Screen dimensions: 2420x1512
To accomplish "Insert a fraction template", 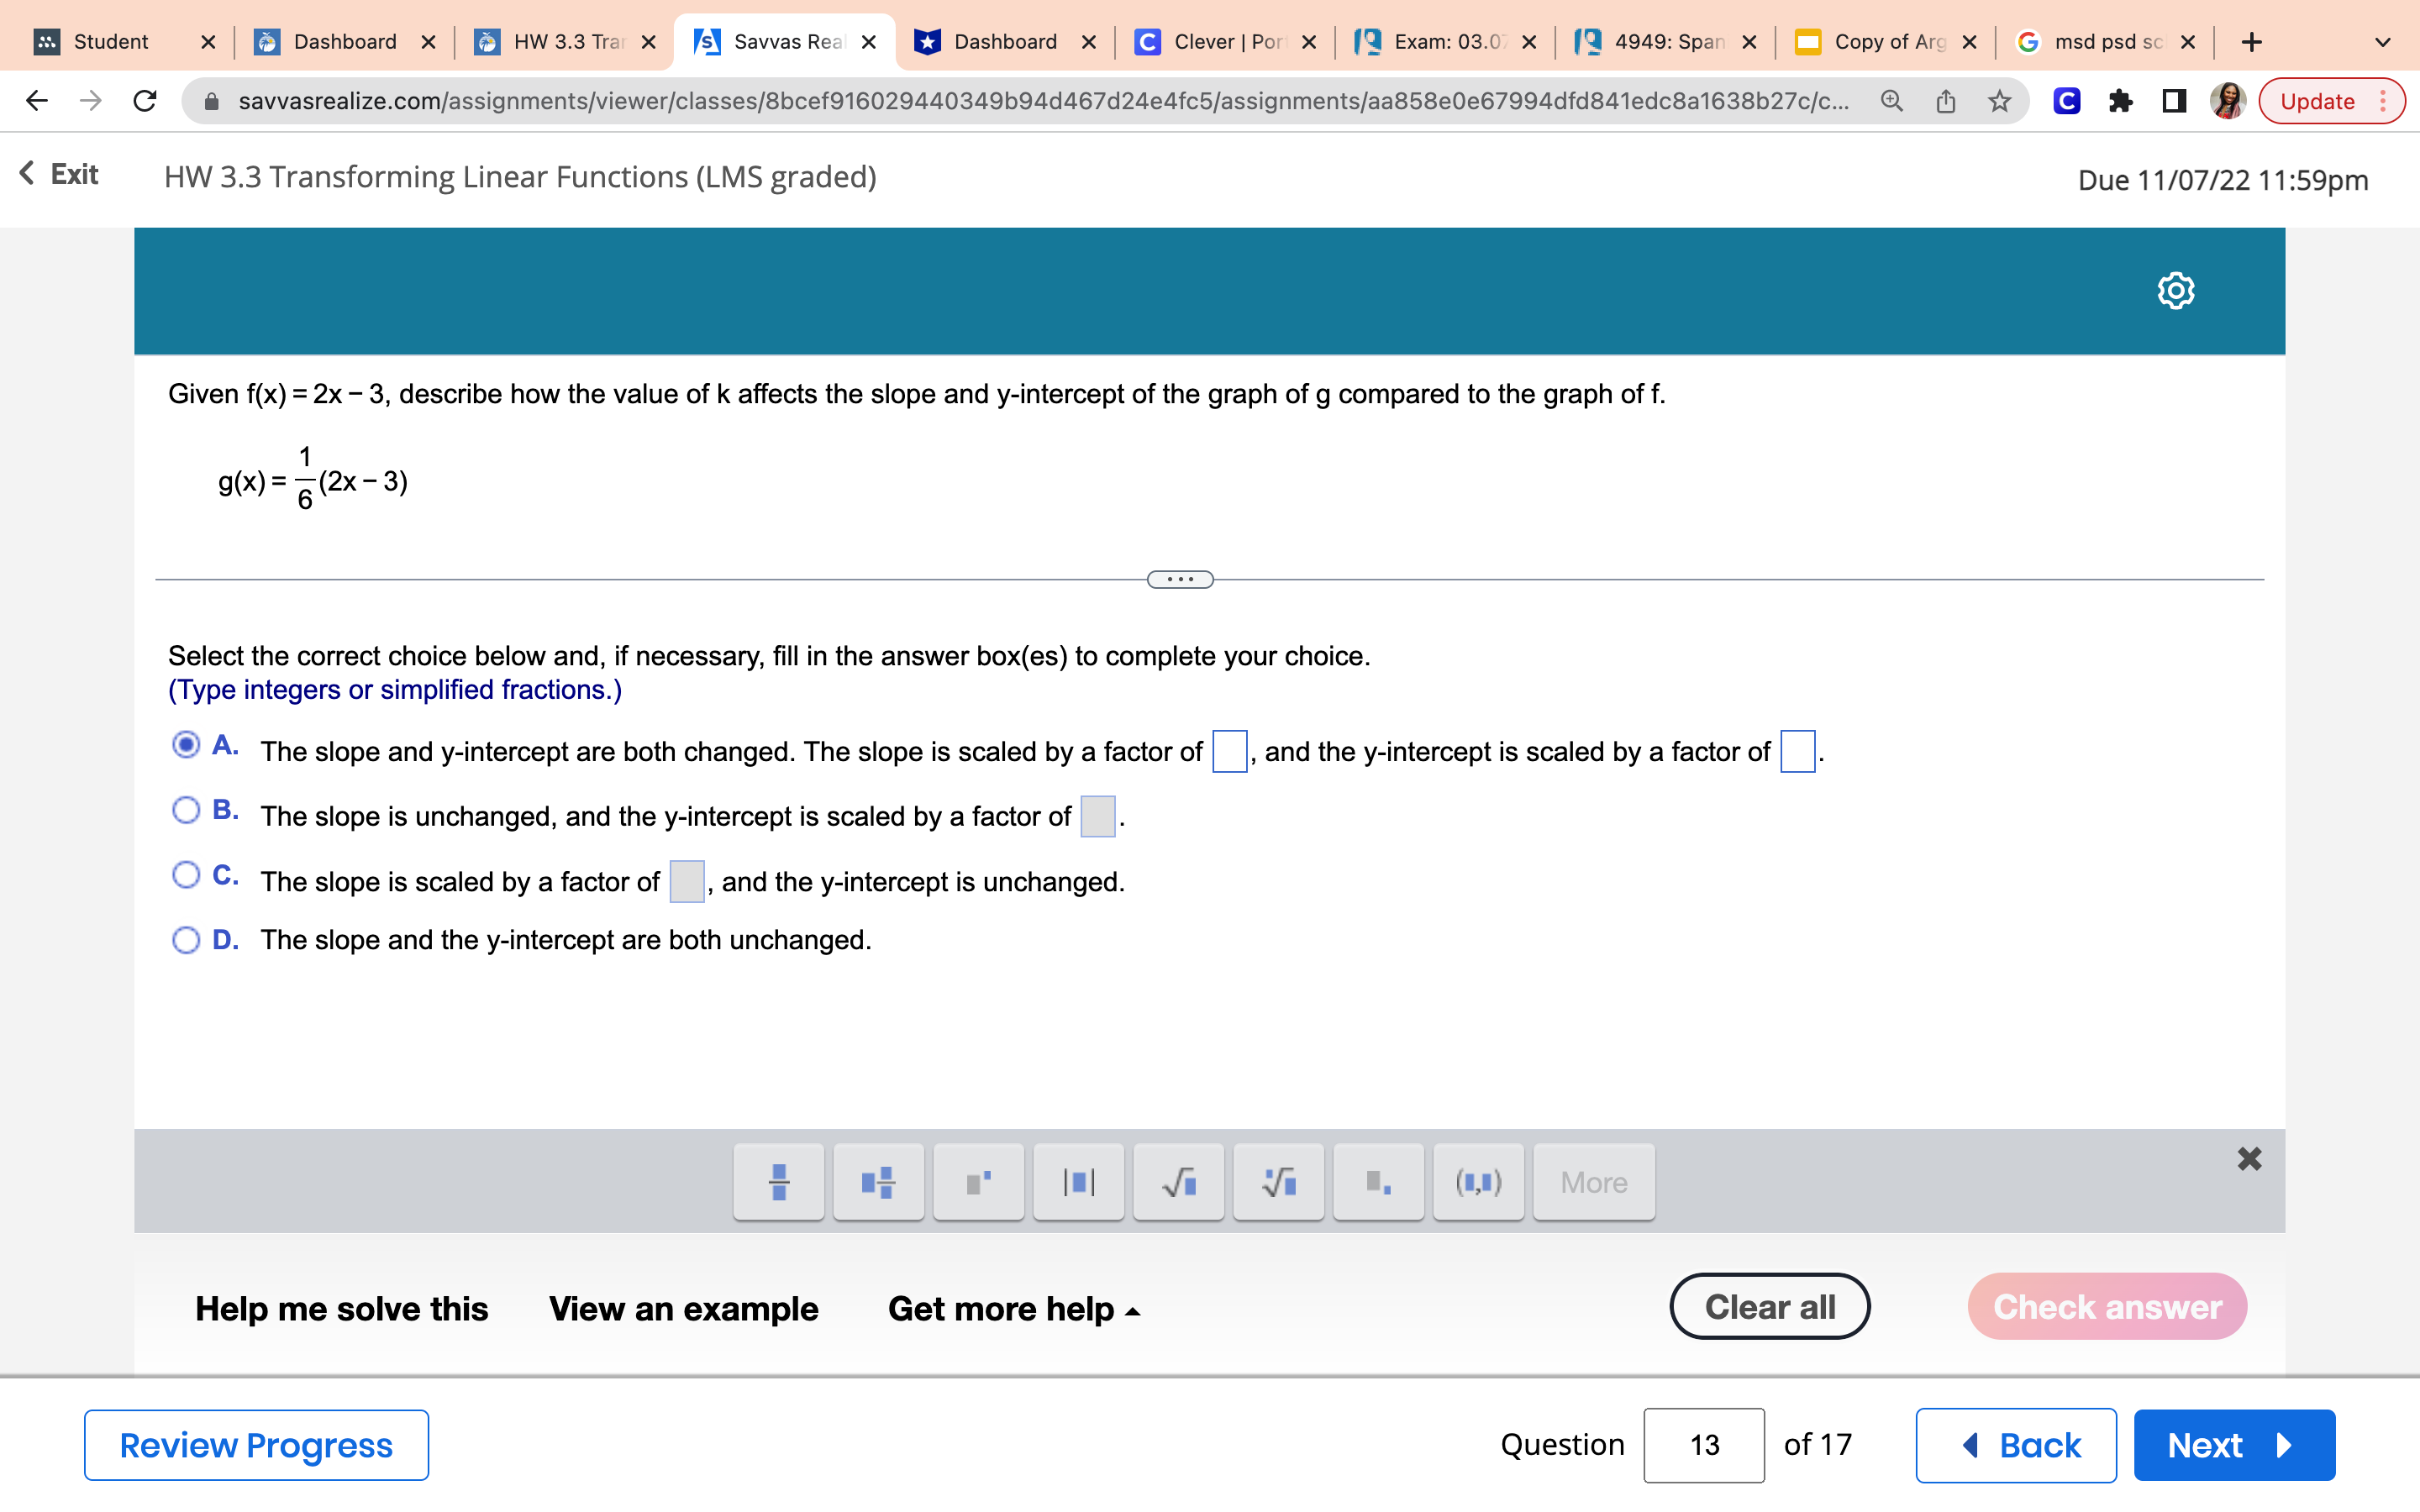I will click(x=778, y=1182).
